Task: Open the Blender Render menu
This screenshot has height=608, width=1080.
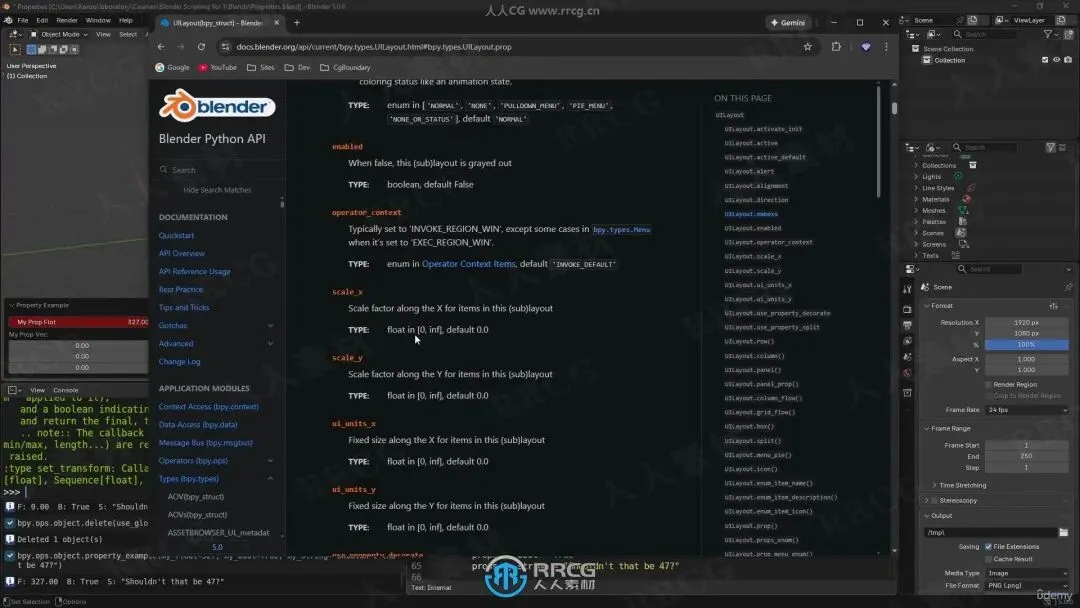Action: (67, 21)
